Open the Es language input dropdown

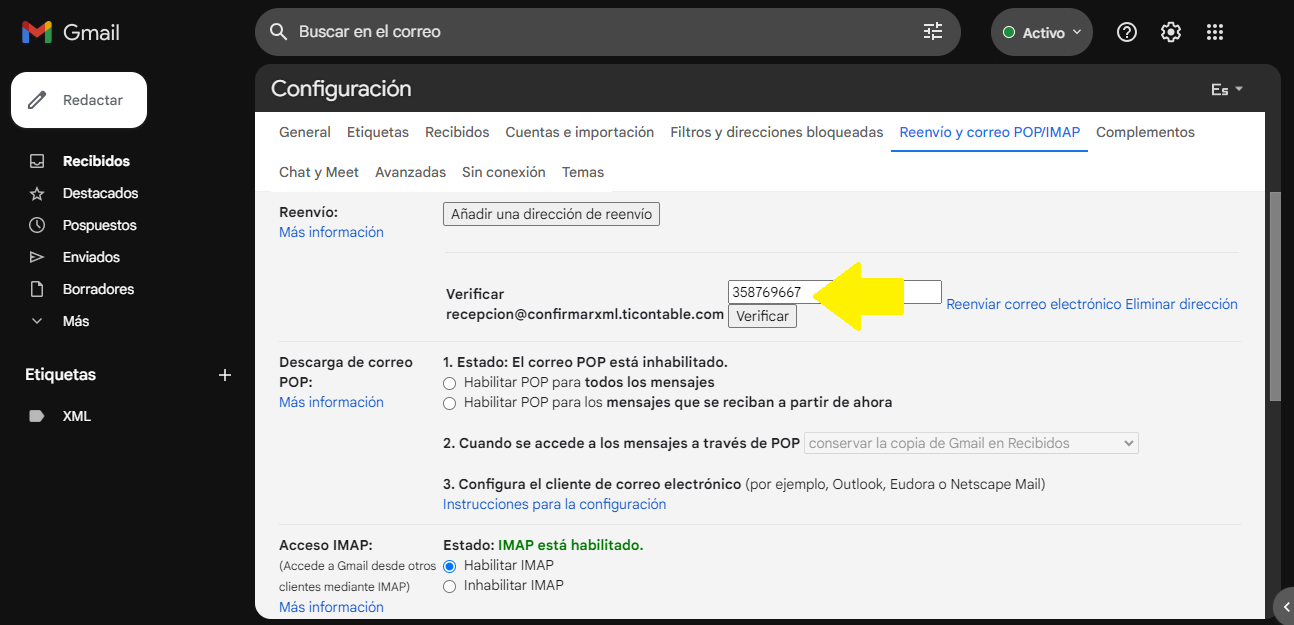pyautogui.click(x=1227, y=90)
